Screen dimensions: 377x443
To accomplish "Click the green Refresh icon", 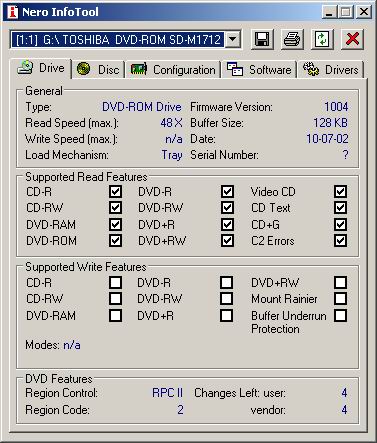I will pyautogui.click(x=322, y=39).
